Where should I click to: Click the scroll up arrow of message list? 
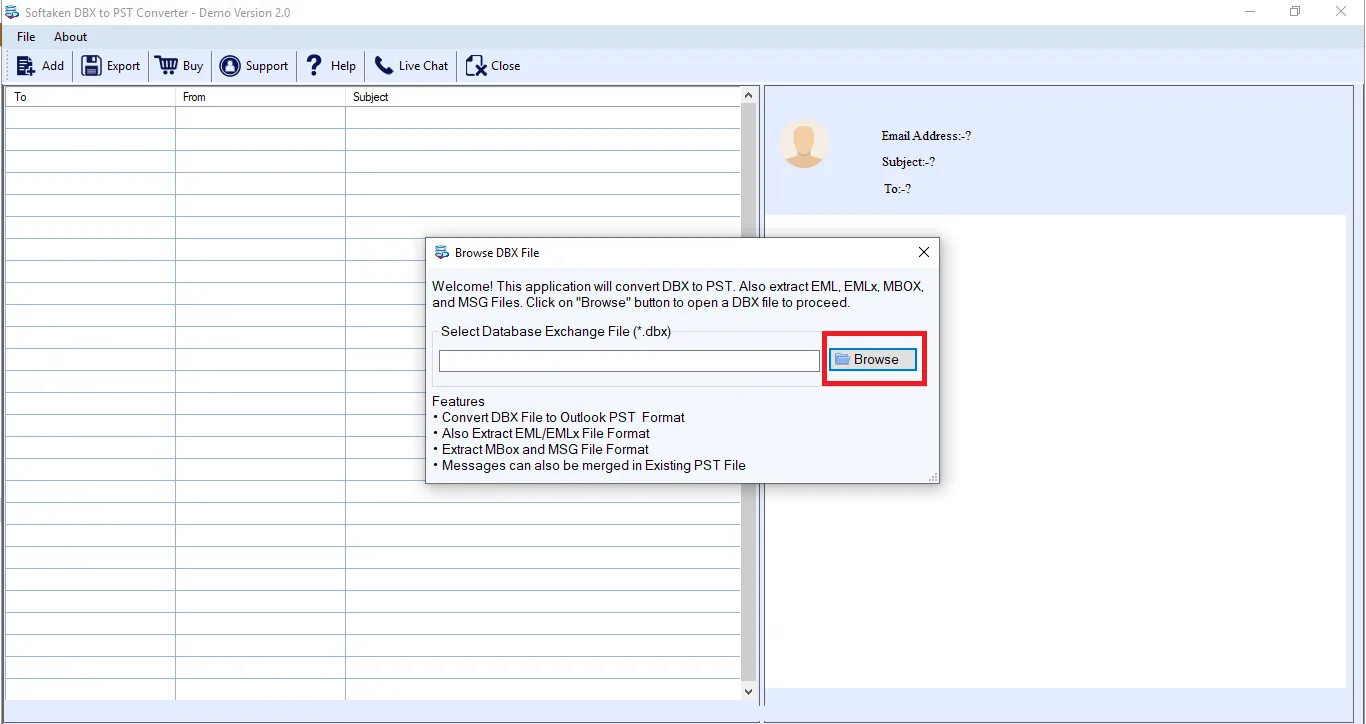click(x=749, y=95)
